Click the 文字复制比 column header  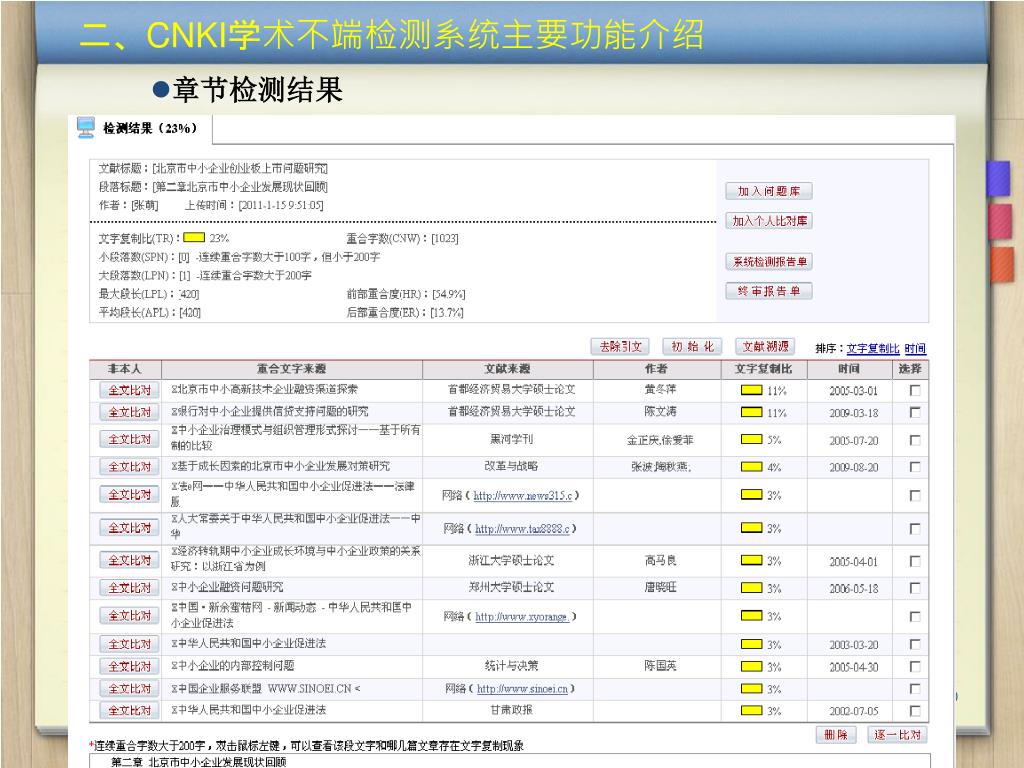point(763,369)
